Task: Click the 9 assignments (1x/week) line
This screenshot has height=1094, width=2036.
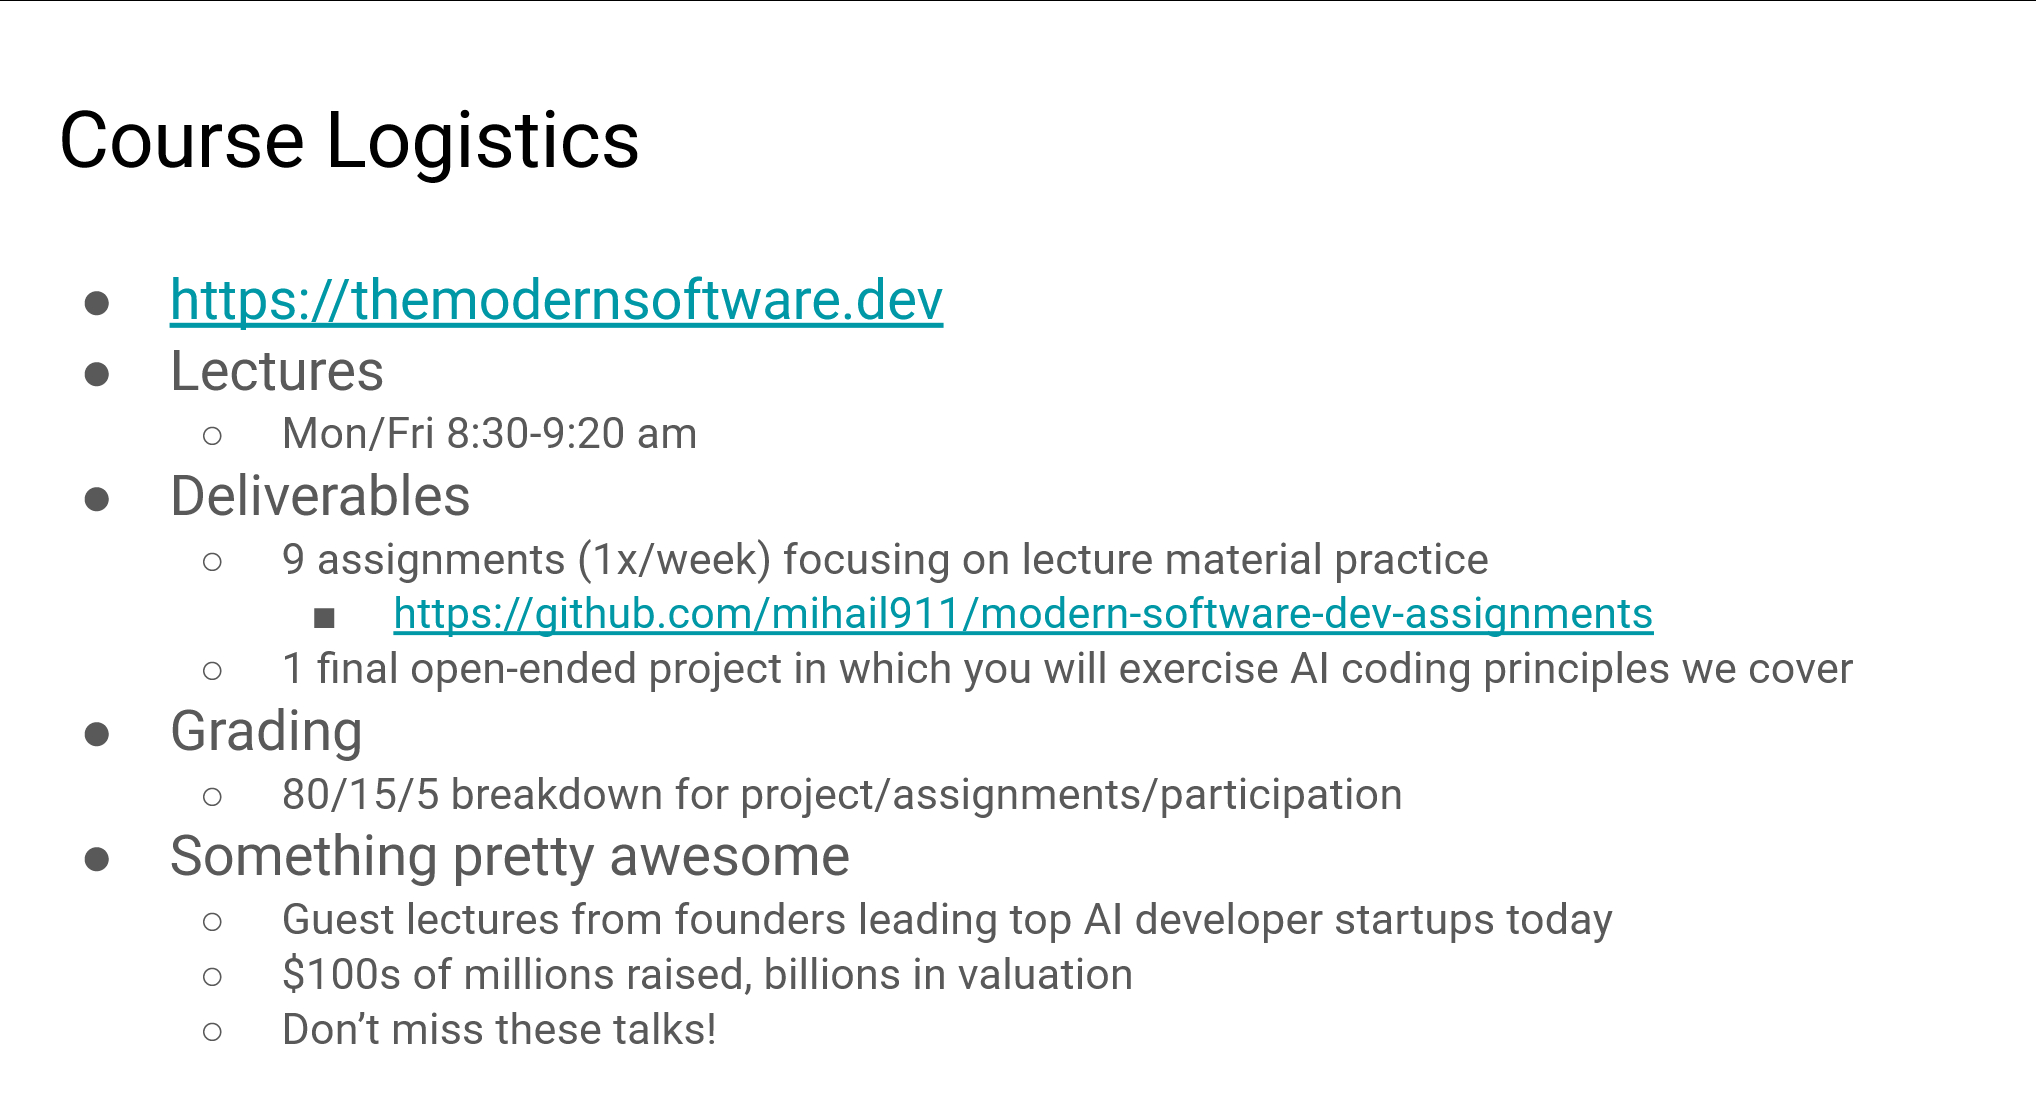Action: (884, 560)
